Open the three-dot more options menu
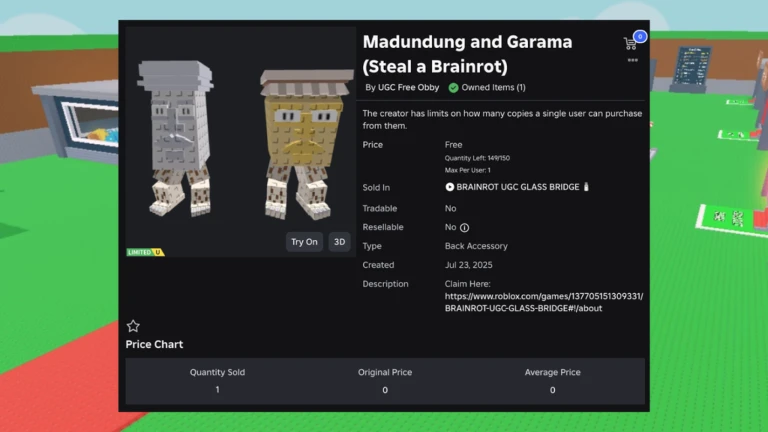 point(633,60)
